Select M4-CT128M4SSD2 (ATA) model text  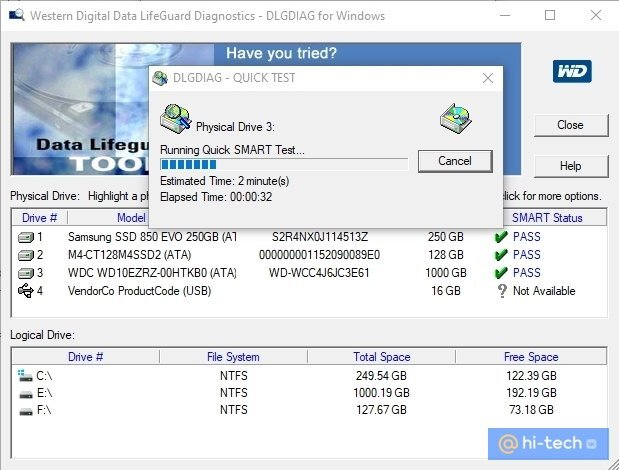pyautogui.click(x=129, y=255)
